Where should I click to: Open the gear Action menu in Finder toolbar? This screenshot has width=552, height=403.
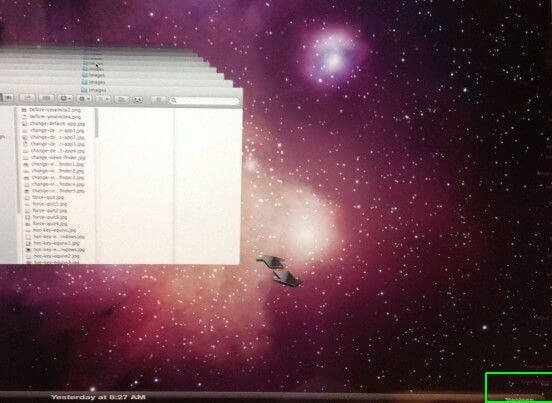84,99
